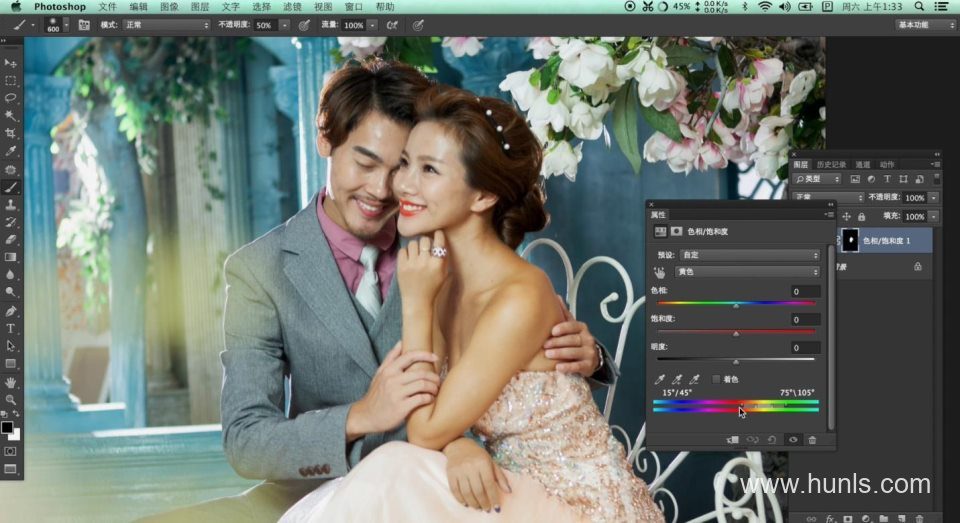Select the Rectangular Marquee tool
The height and width of the screenshot is (523, 960).
10,80
